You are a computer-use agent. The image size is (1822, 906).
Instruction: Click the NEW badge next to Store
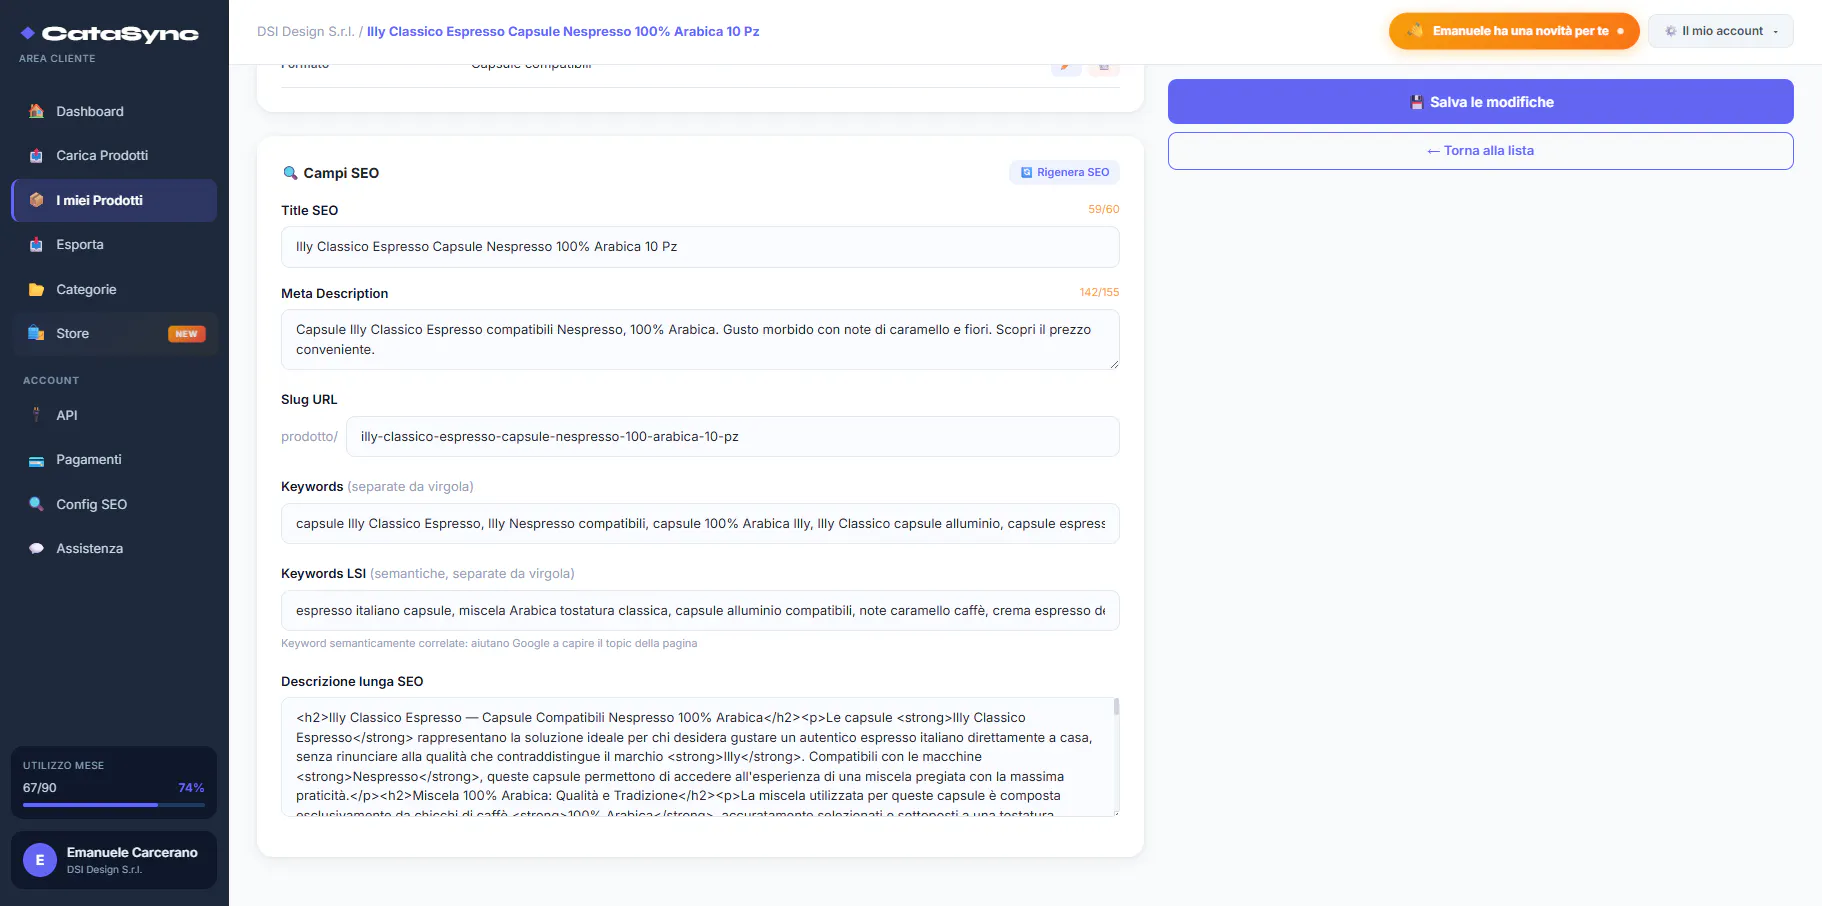pyautogui.click(x=187, y=334)
